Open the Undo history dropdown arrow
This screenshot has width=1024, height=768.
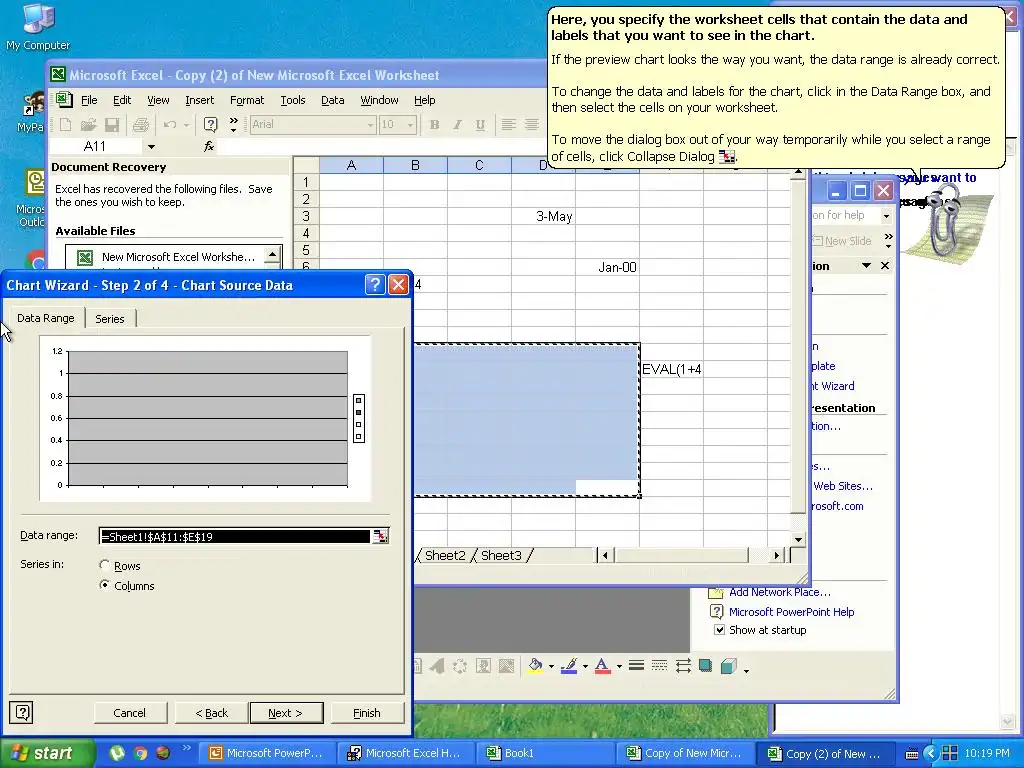click(186, 124)
